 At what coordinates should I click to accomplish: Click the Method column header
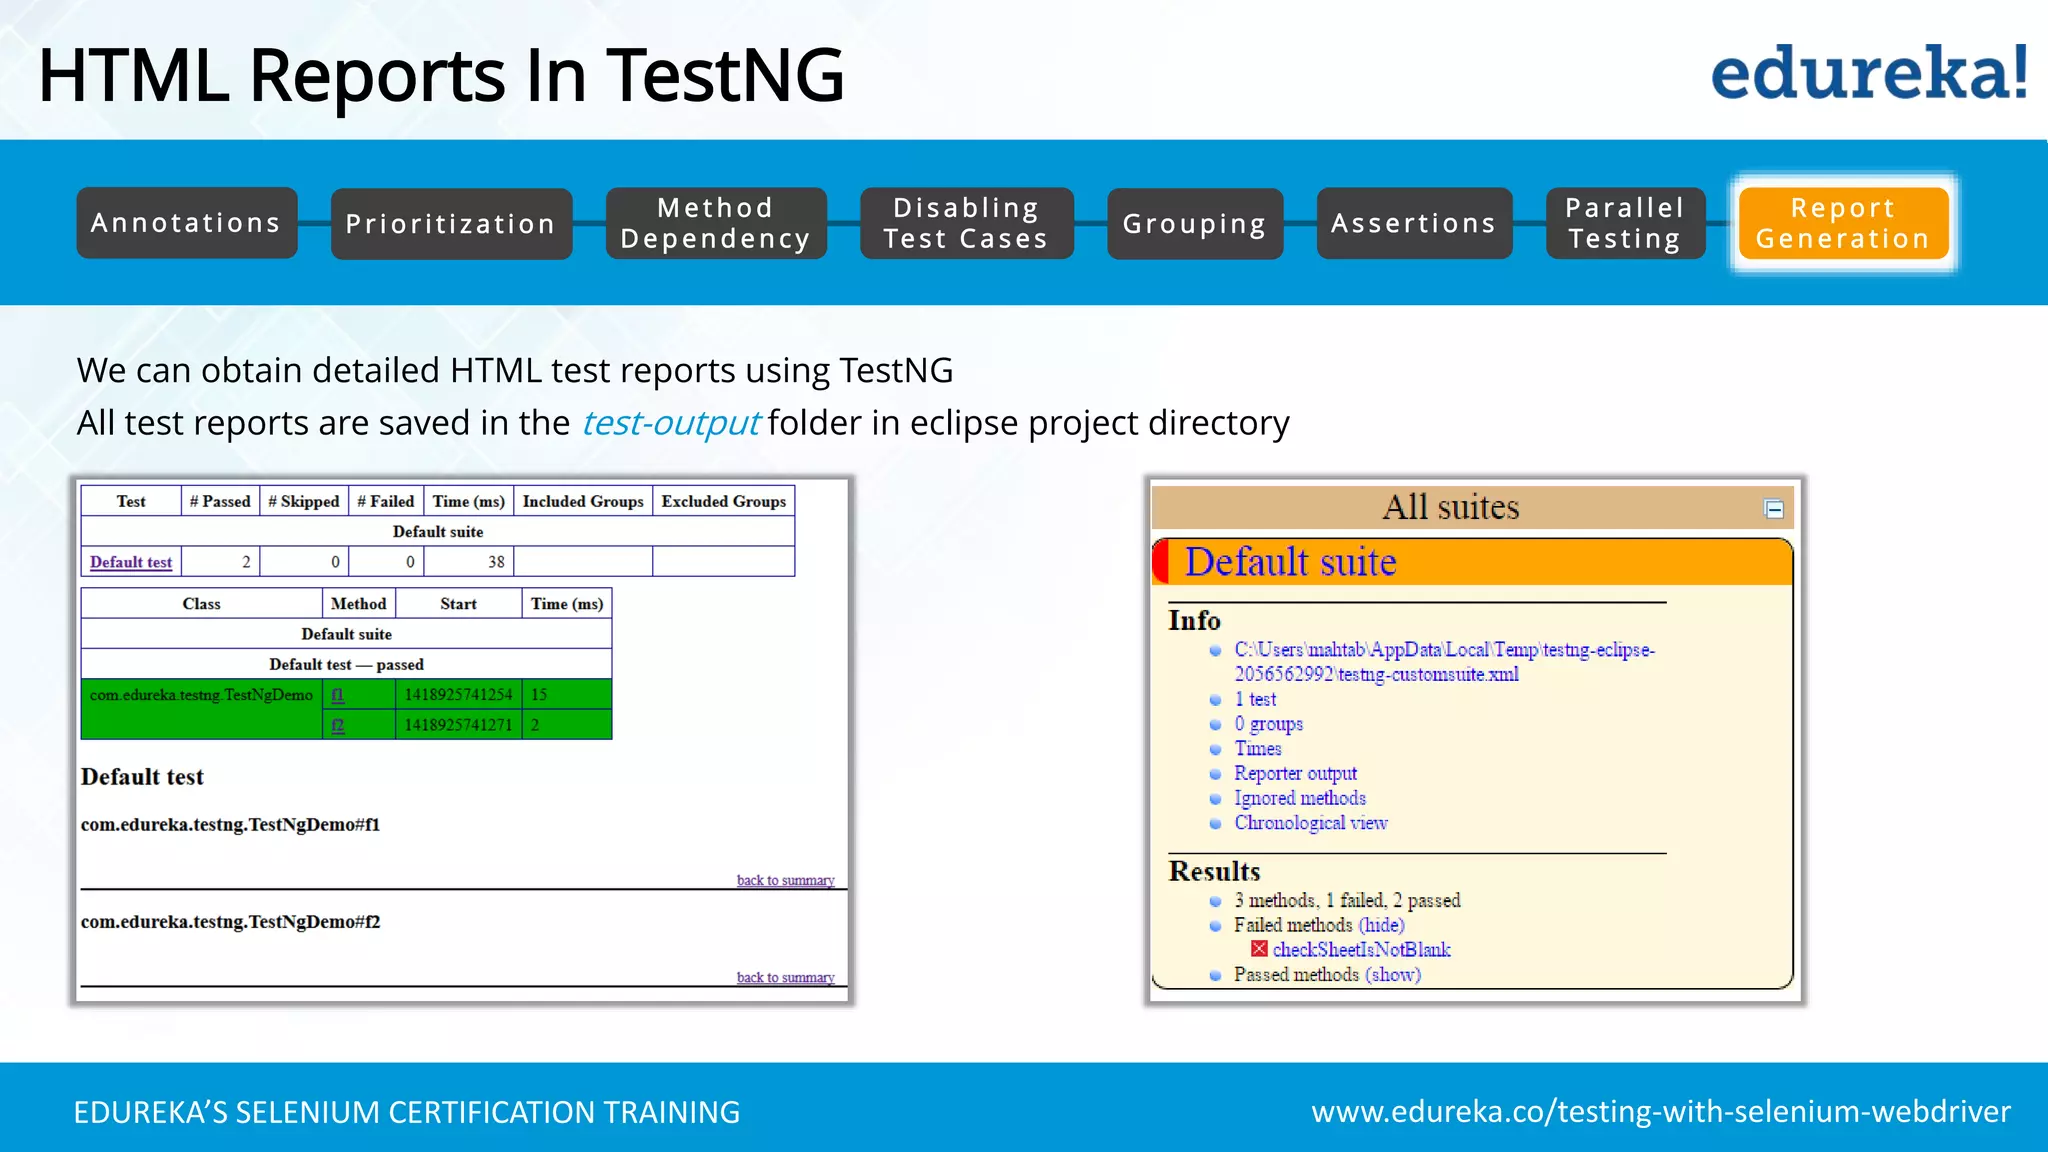pos(359,604)
